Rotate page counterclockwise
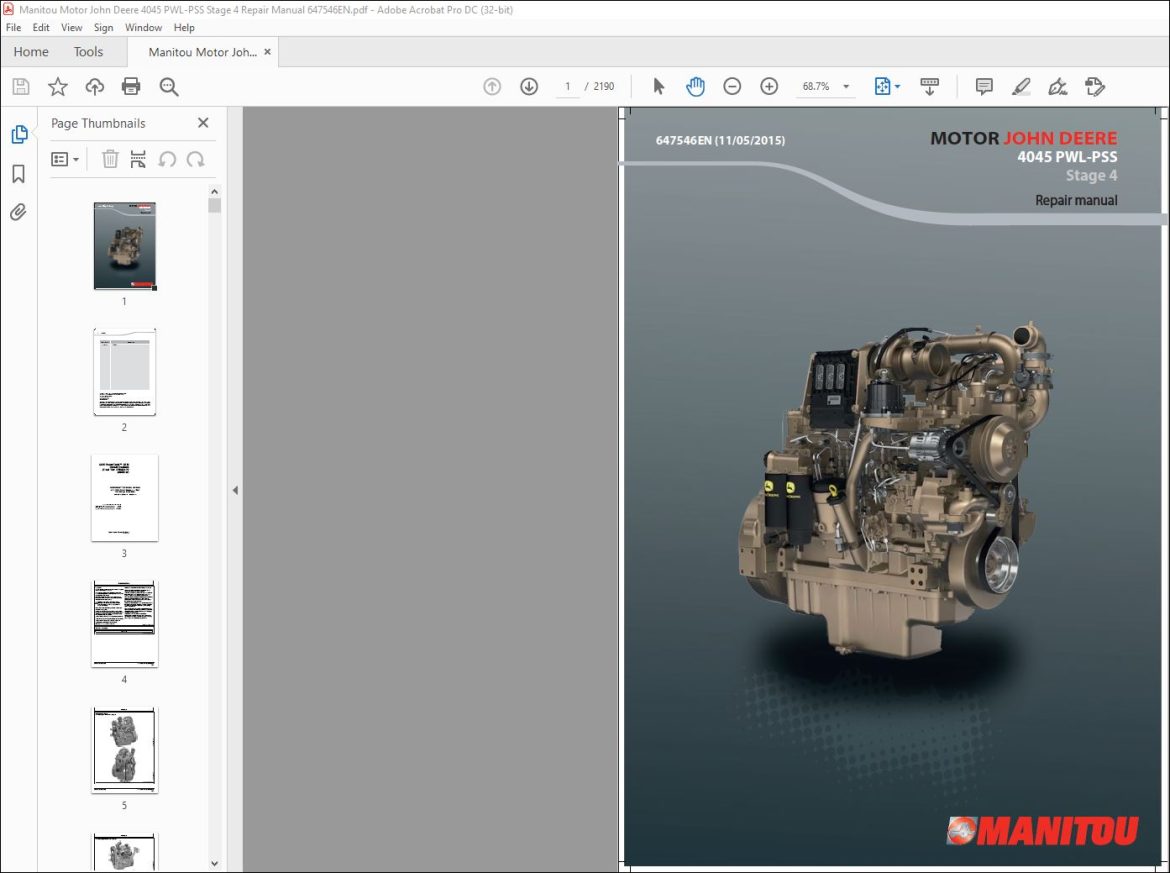Image resolution: width=1170 pixels, height=873 pixels. (167, 159)
